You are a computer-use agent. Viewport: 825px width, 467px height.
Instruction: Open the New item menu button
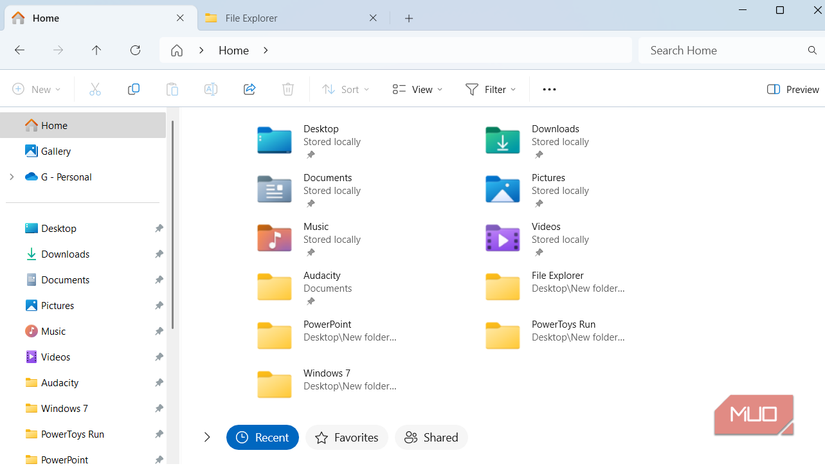37,89
